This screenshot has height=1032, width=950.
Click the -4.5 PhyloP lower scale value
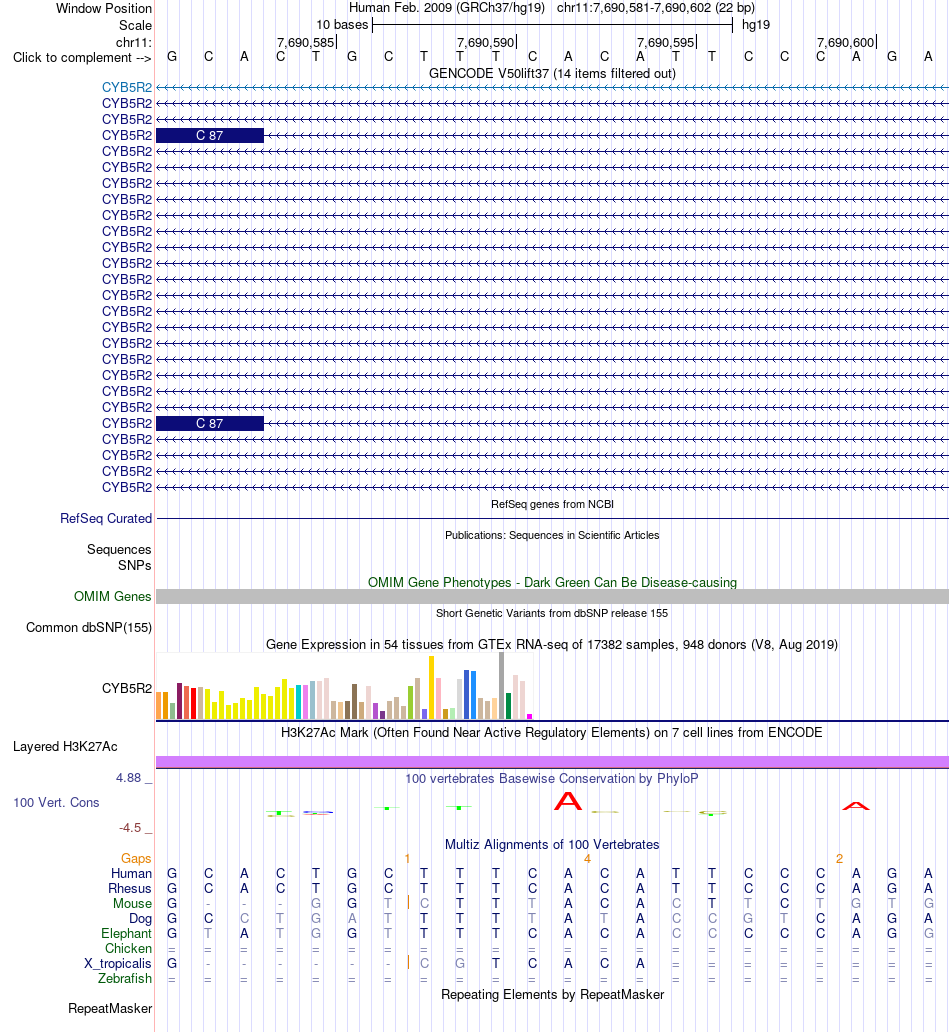tap(130, 828)
